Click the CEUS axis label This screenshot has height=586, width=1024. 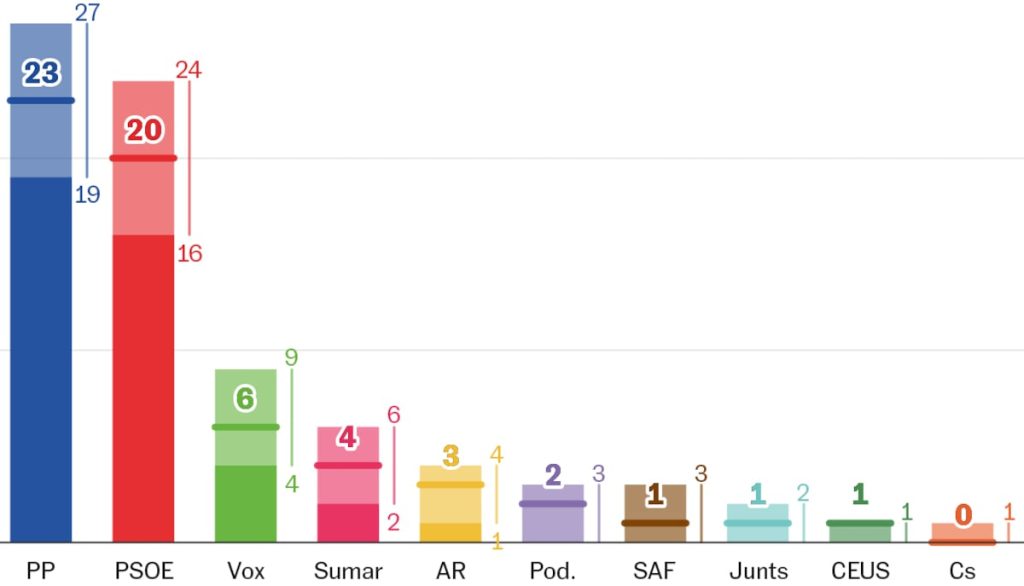pyautogui.click(x=860, y=571)
